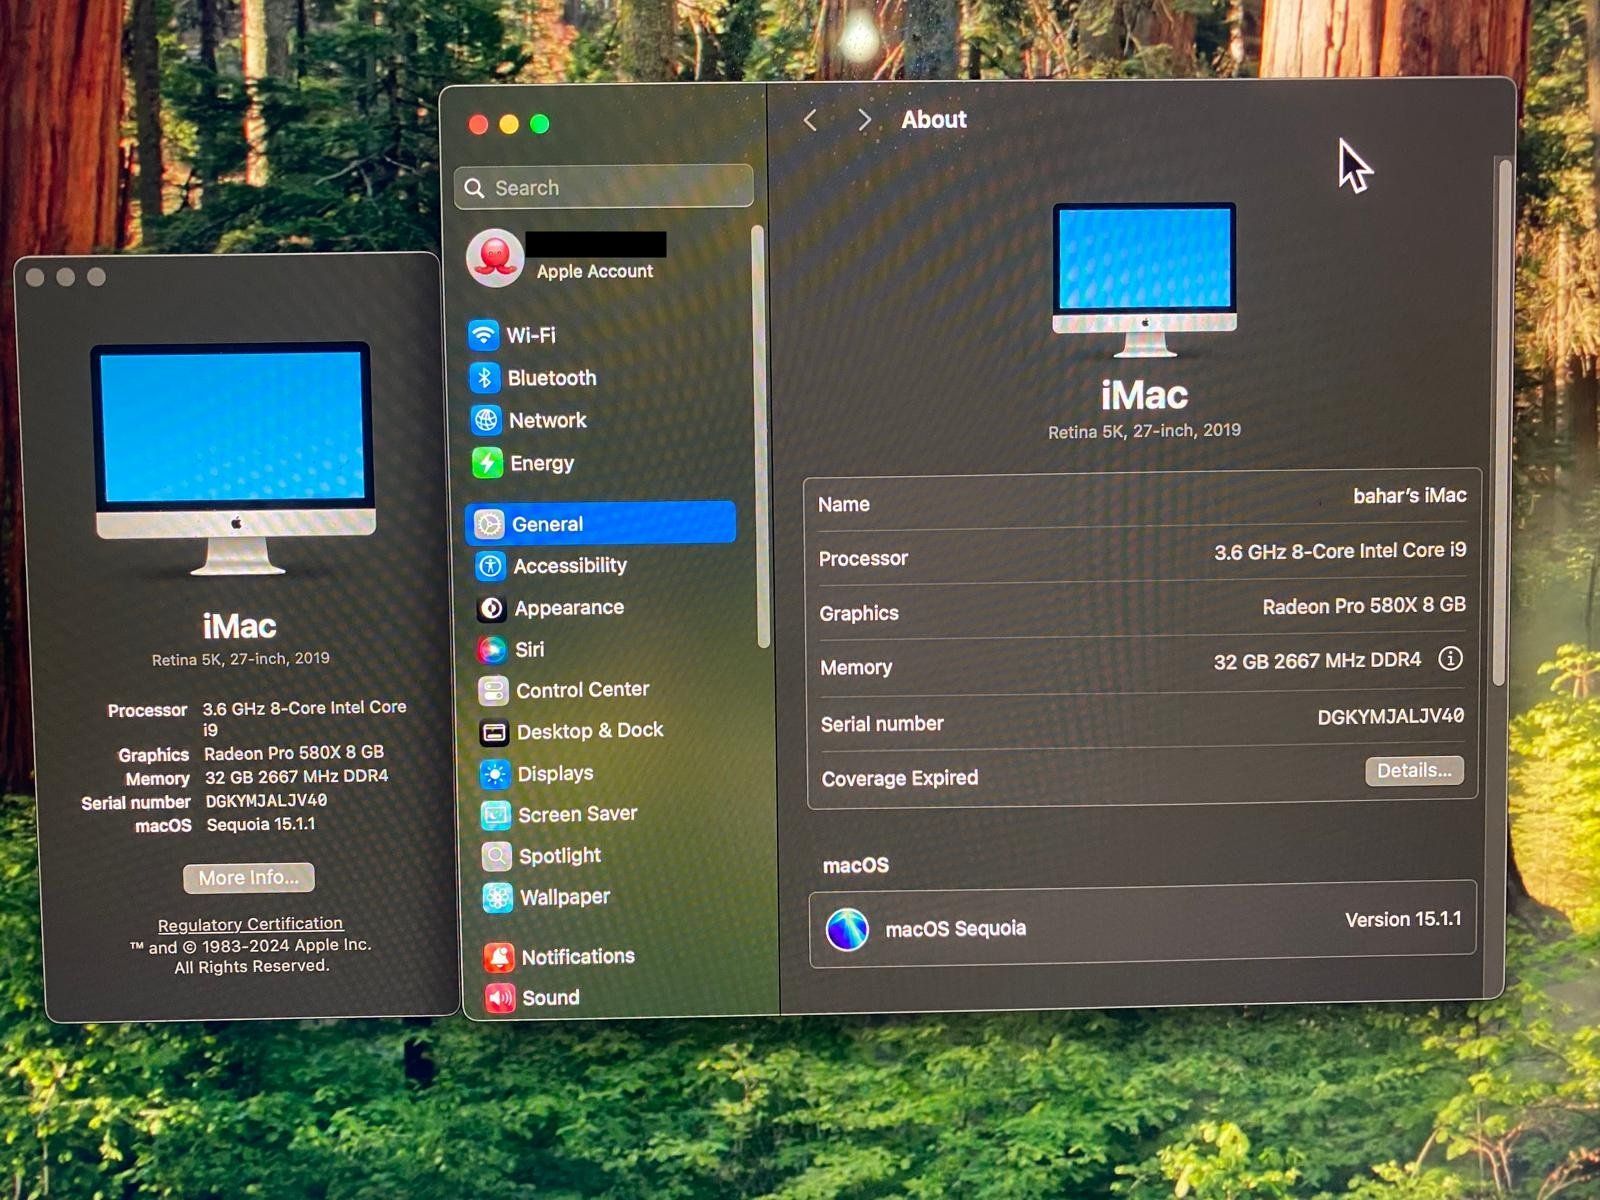
Task: Select Accessibility in the sidebar
Action: coord(604,566)
